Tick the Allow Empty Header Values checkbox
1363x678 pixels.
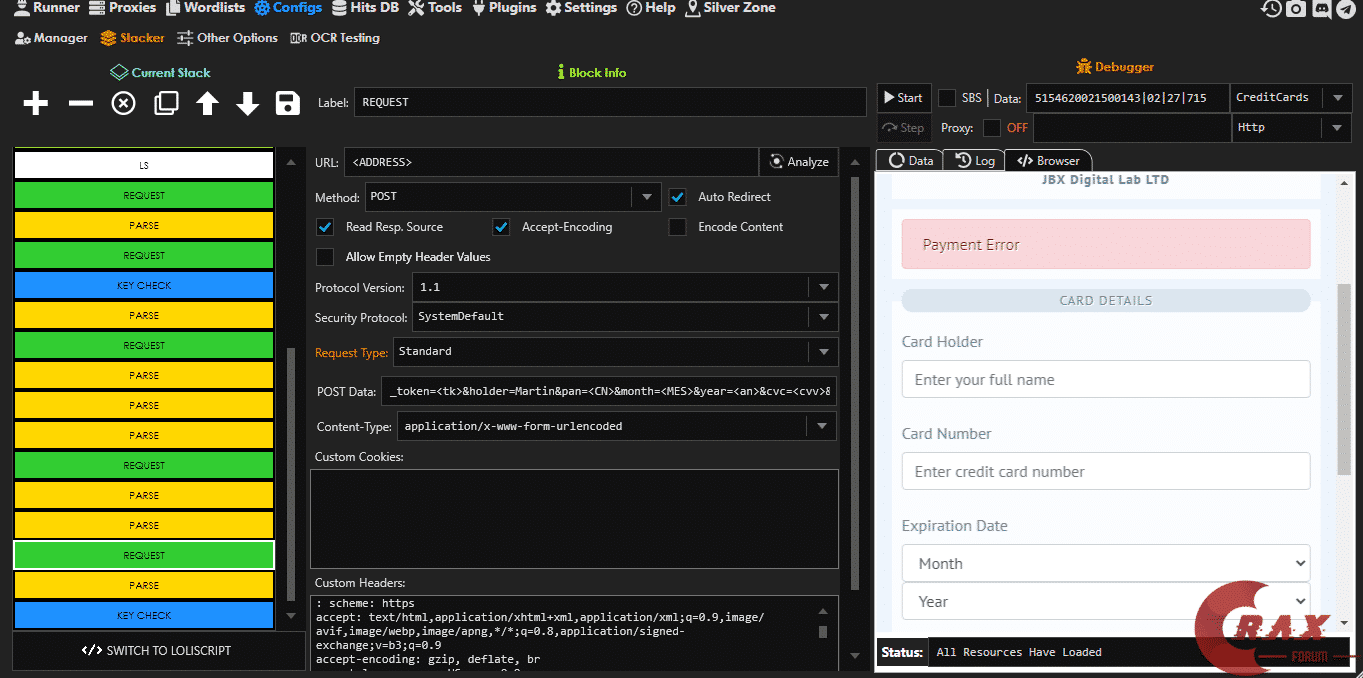(x=325, y=257)
